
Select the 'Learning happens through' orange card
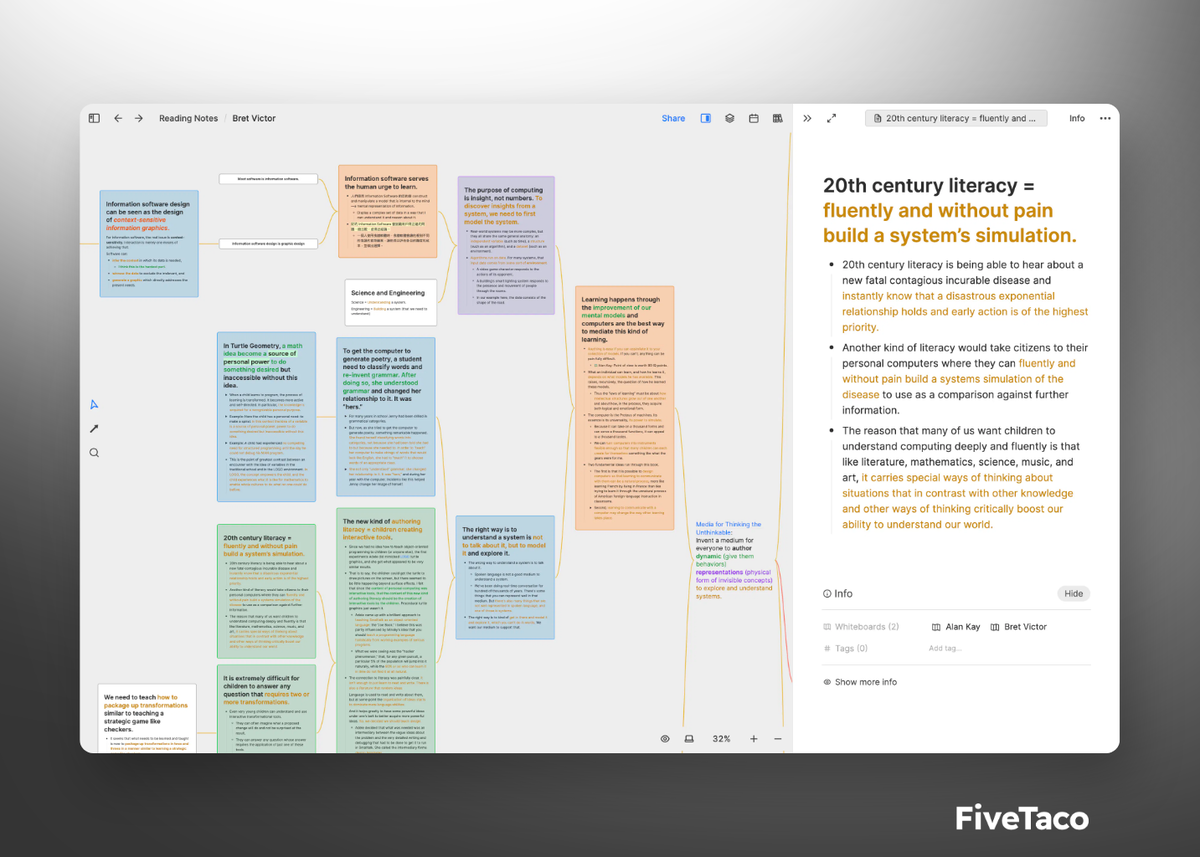626,408
